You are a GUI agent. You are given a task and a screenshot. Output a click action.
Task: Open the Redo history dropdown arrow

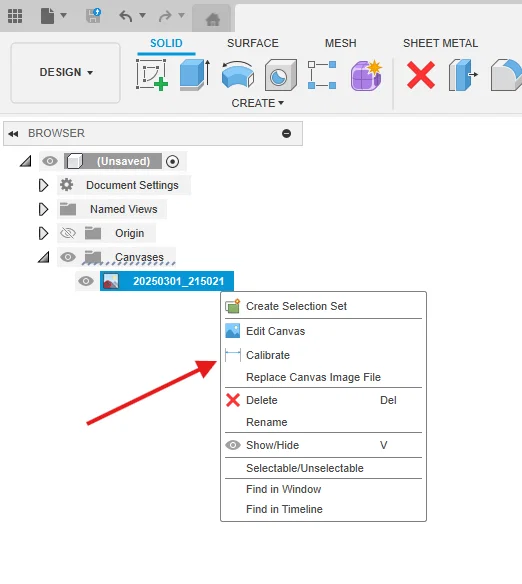pos(181,15)
